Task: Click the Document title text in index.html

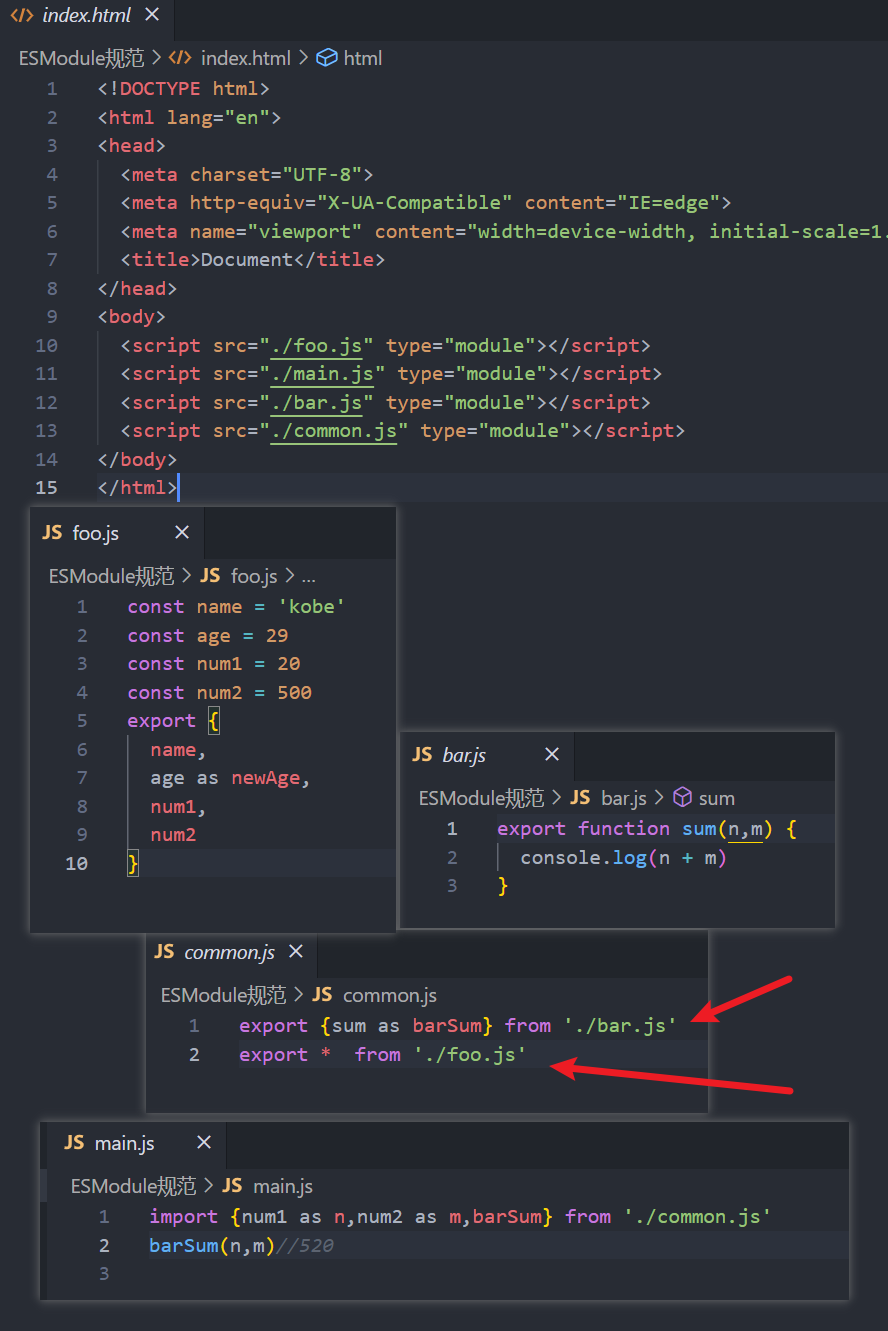Action: click(247, 260)
